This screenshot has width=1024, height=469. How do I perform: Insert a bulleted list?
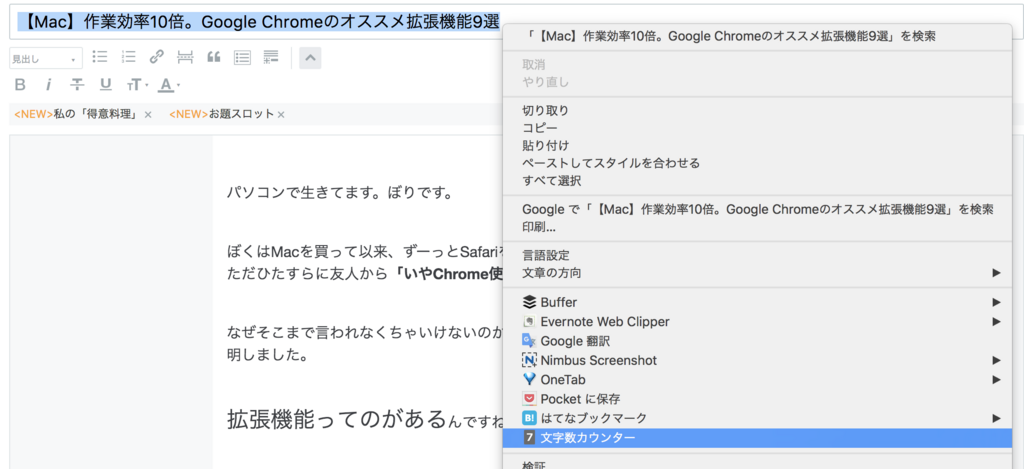point(100,57)
